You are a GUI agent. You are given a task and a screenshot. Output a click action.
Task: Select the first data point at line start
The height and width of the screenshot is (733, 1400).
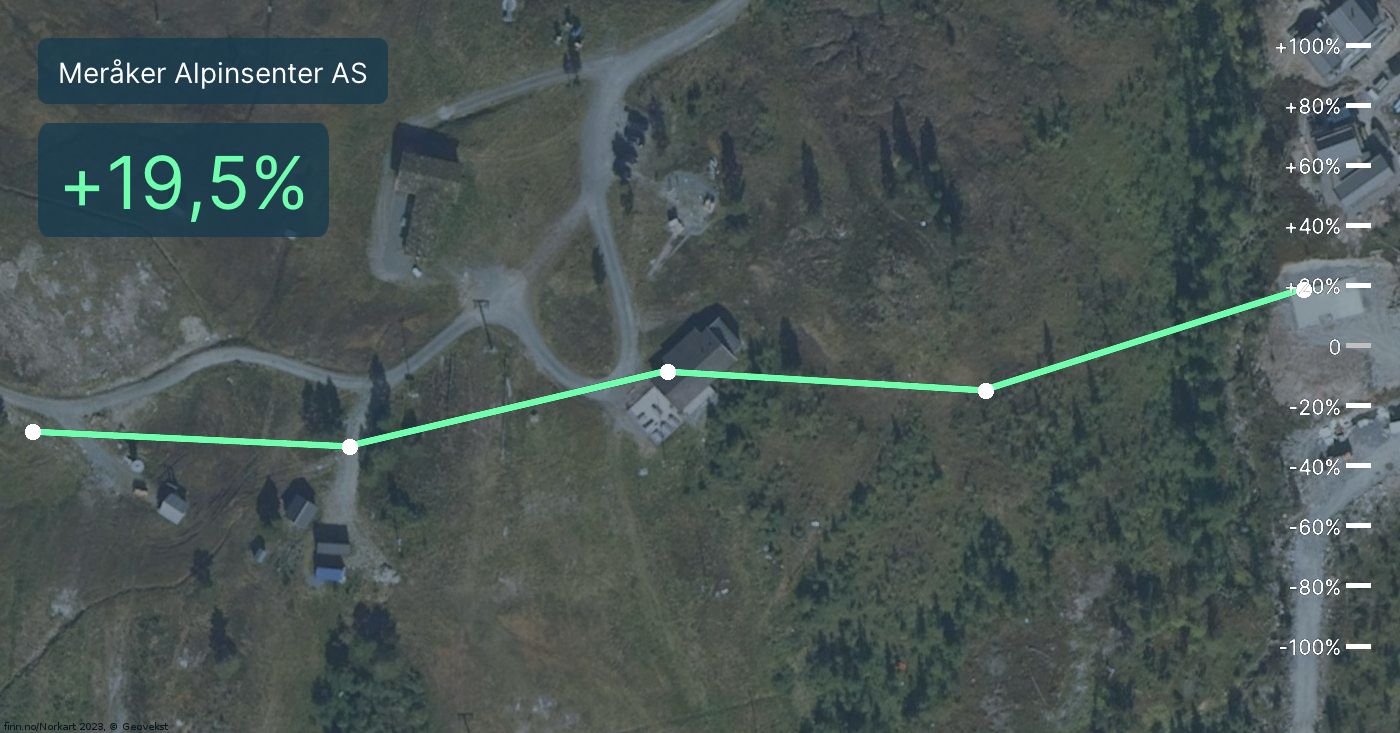pos(33,432)
